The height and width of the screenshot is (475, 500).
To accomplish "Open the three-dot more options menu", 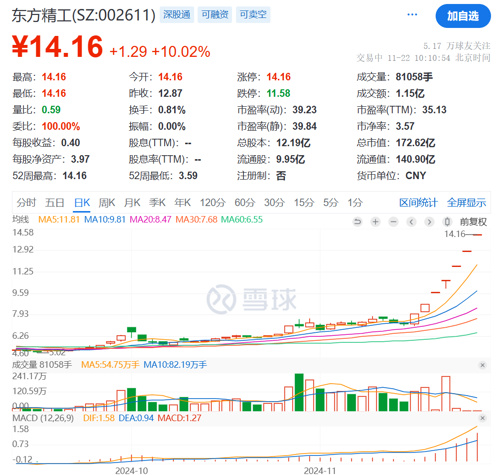I will [412, 15].
